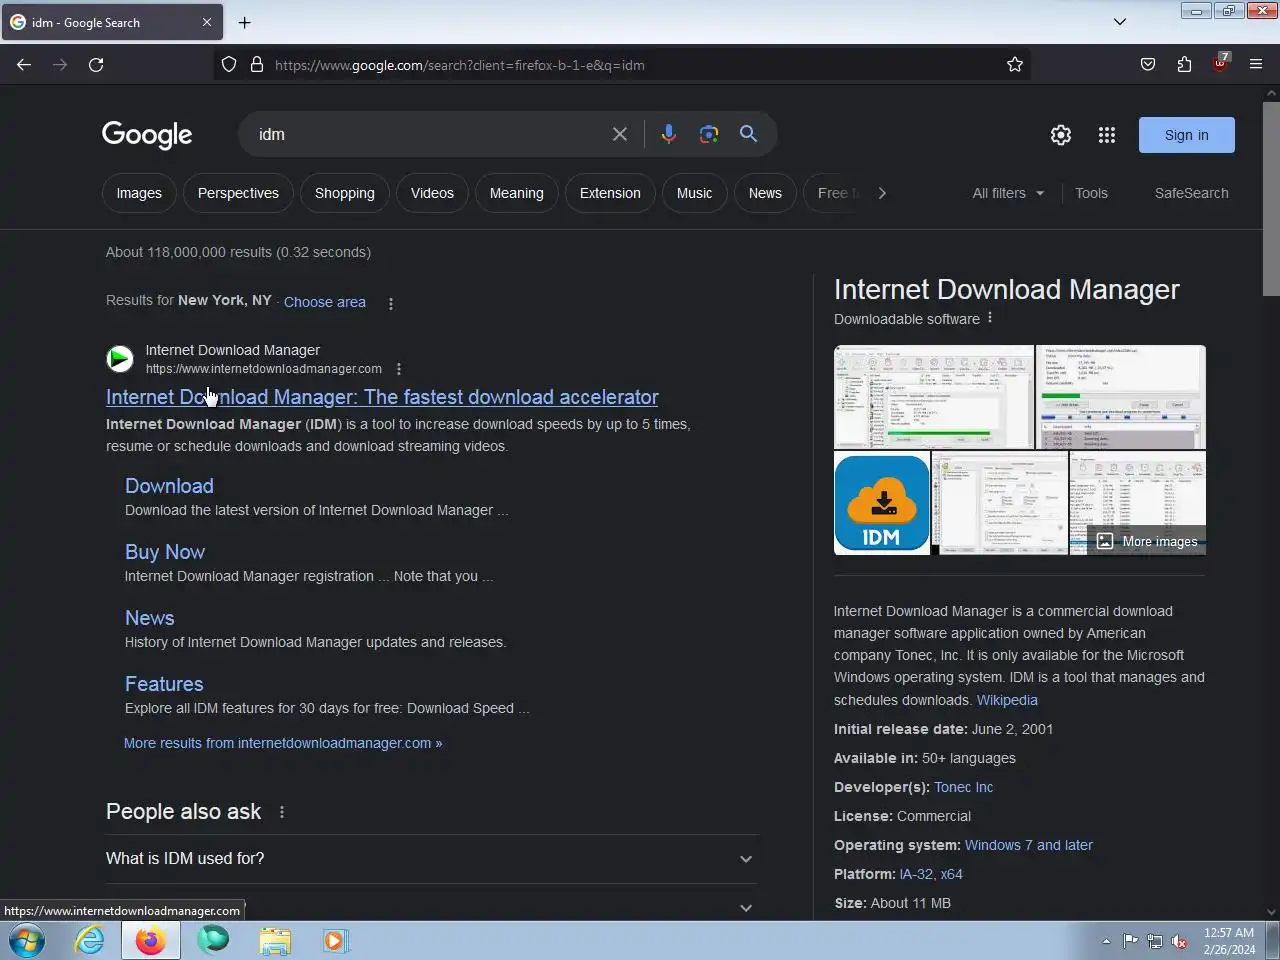
Task: Select the Videos filter chip
Action: point(432,193)
